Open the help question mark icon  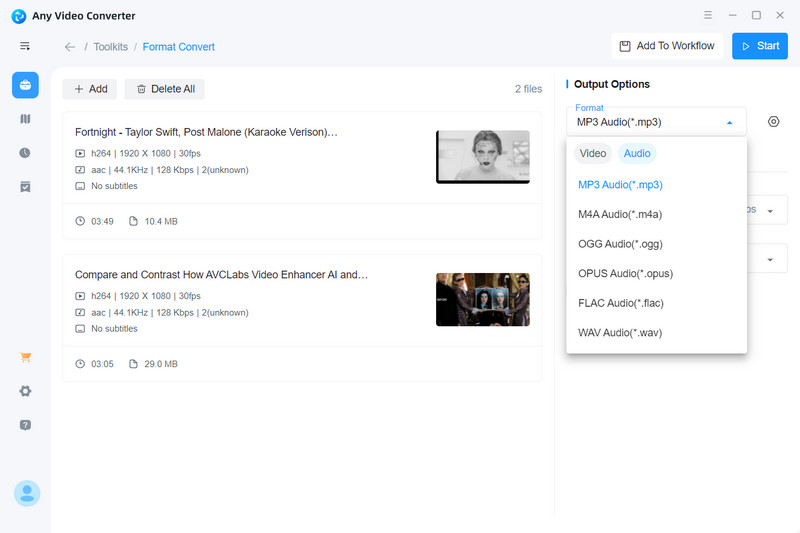tap(25, 425)
